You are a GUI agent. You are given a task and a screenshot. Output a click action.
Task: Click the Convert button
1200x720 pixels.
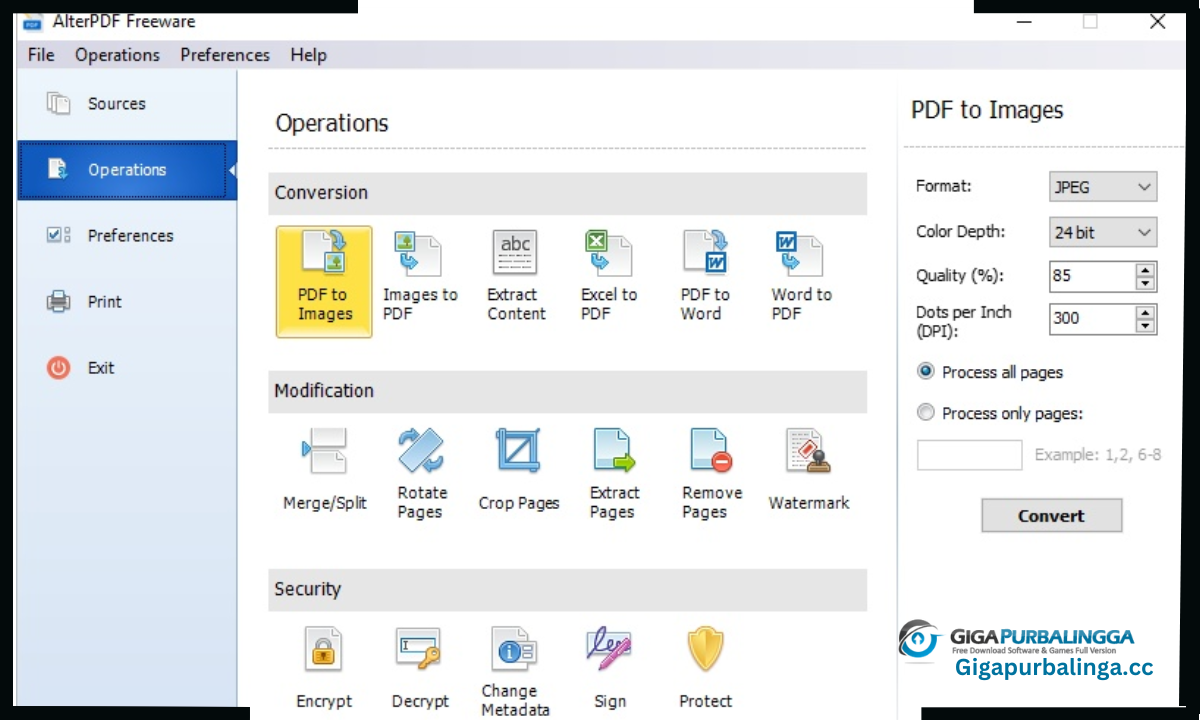click(1051, 516)
